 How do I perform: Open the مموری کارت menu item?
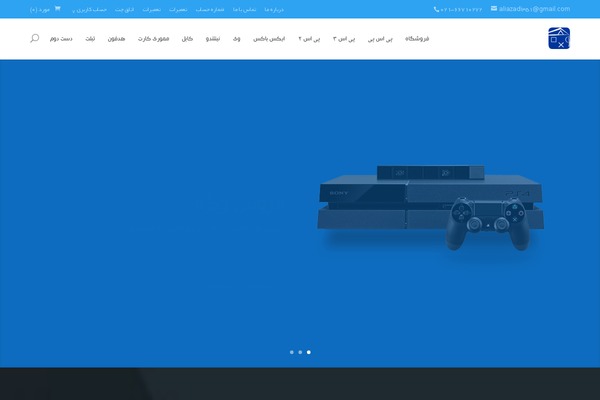pos(153,39)
